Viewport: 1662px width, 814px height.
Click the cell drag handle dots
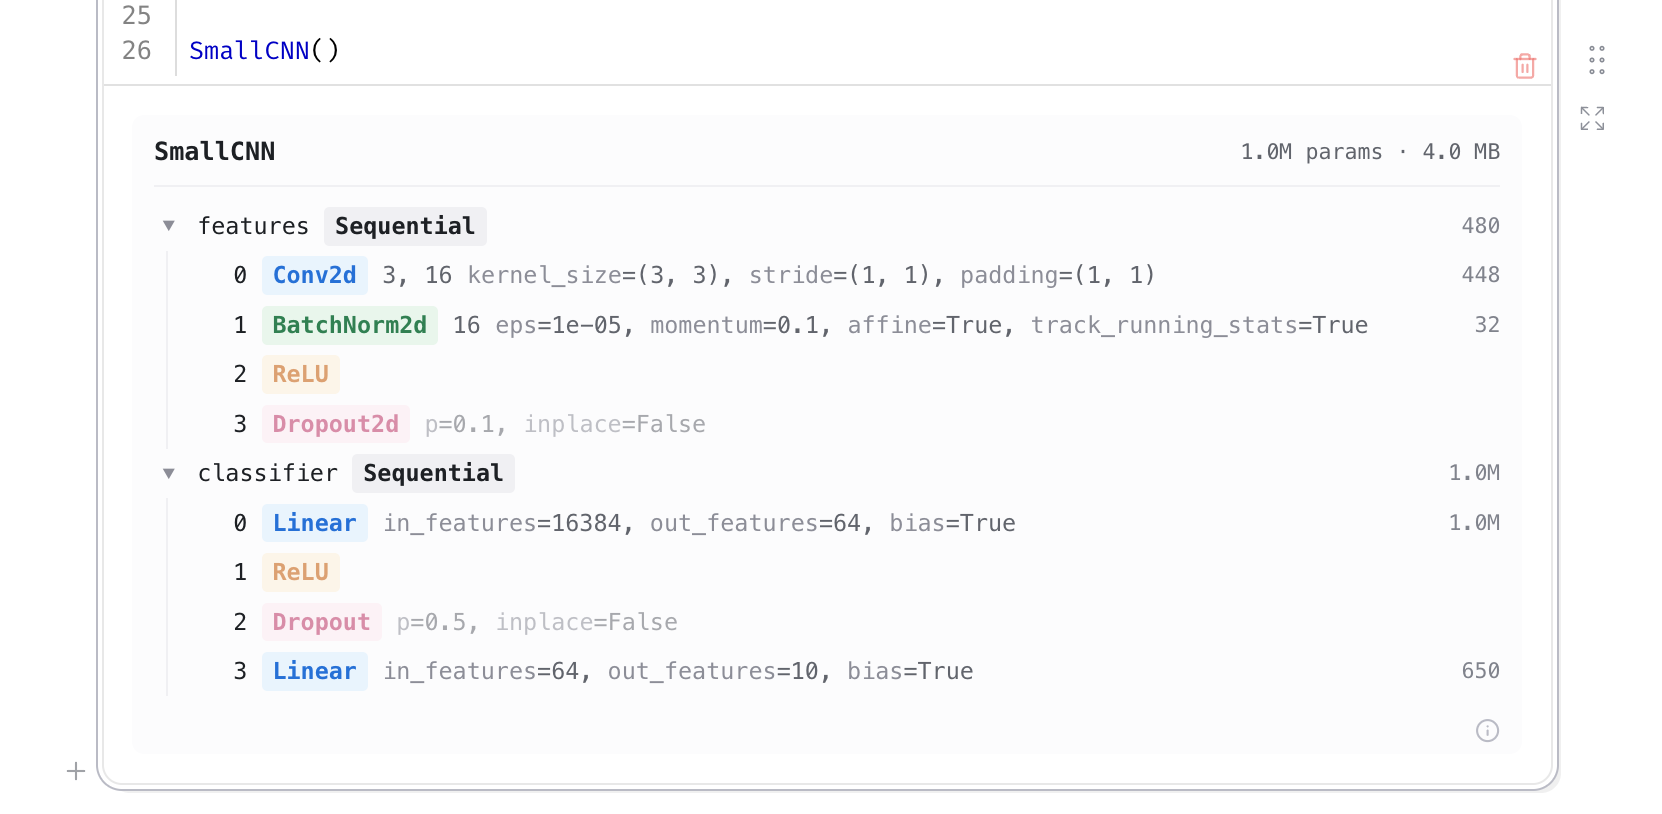click(x=1596, y=60)
